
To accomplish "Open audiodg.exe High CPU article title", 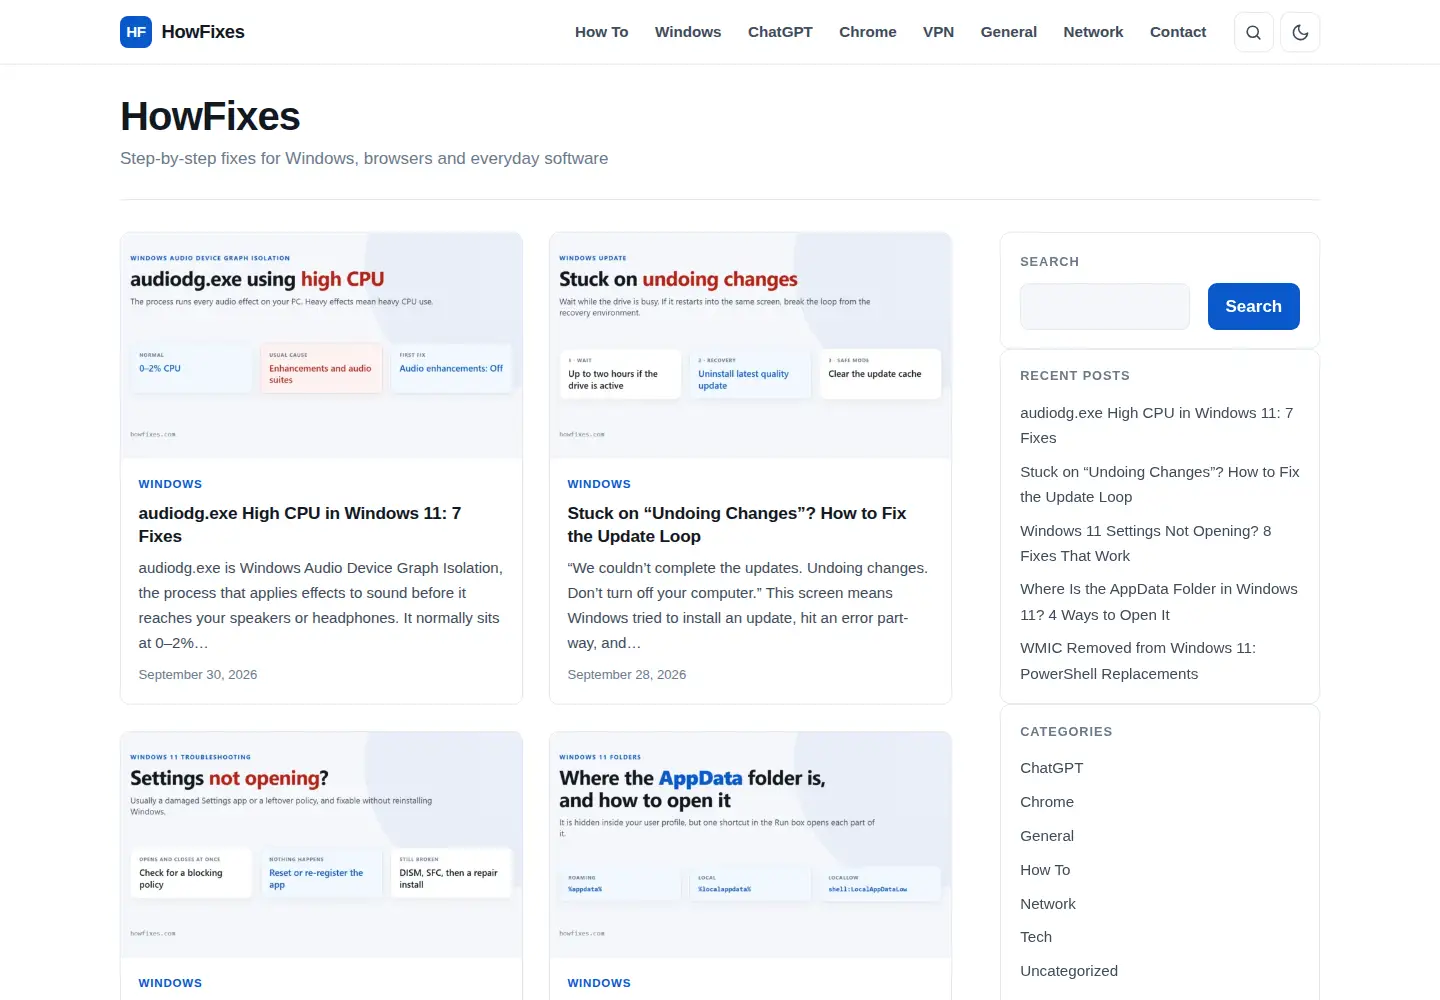I will pyautogui.click(x=300, y=525).
